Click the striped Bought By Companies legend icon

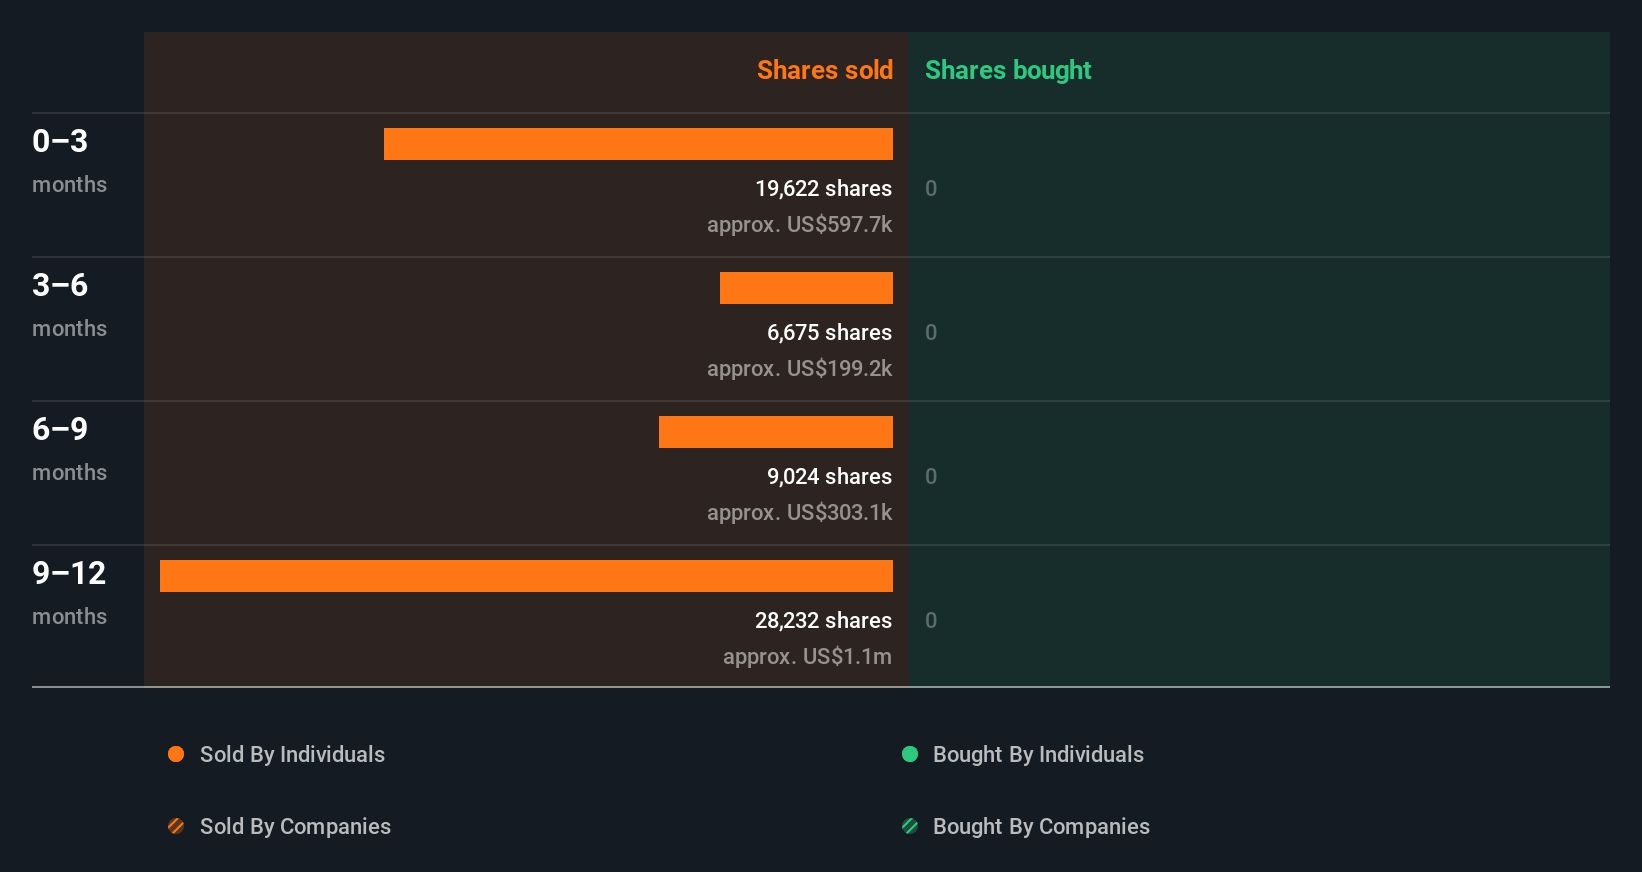910,826
